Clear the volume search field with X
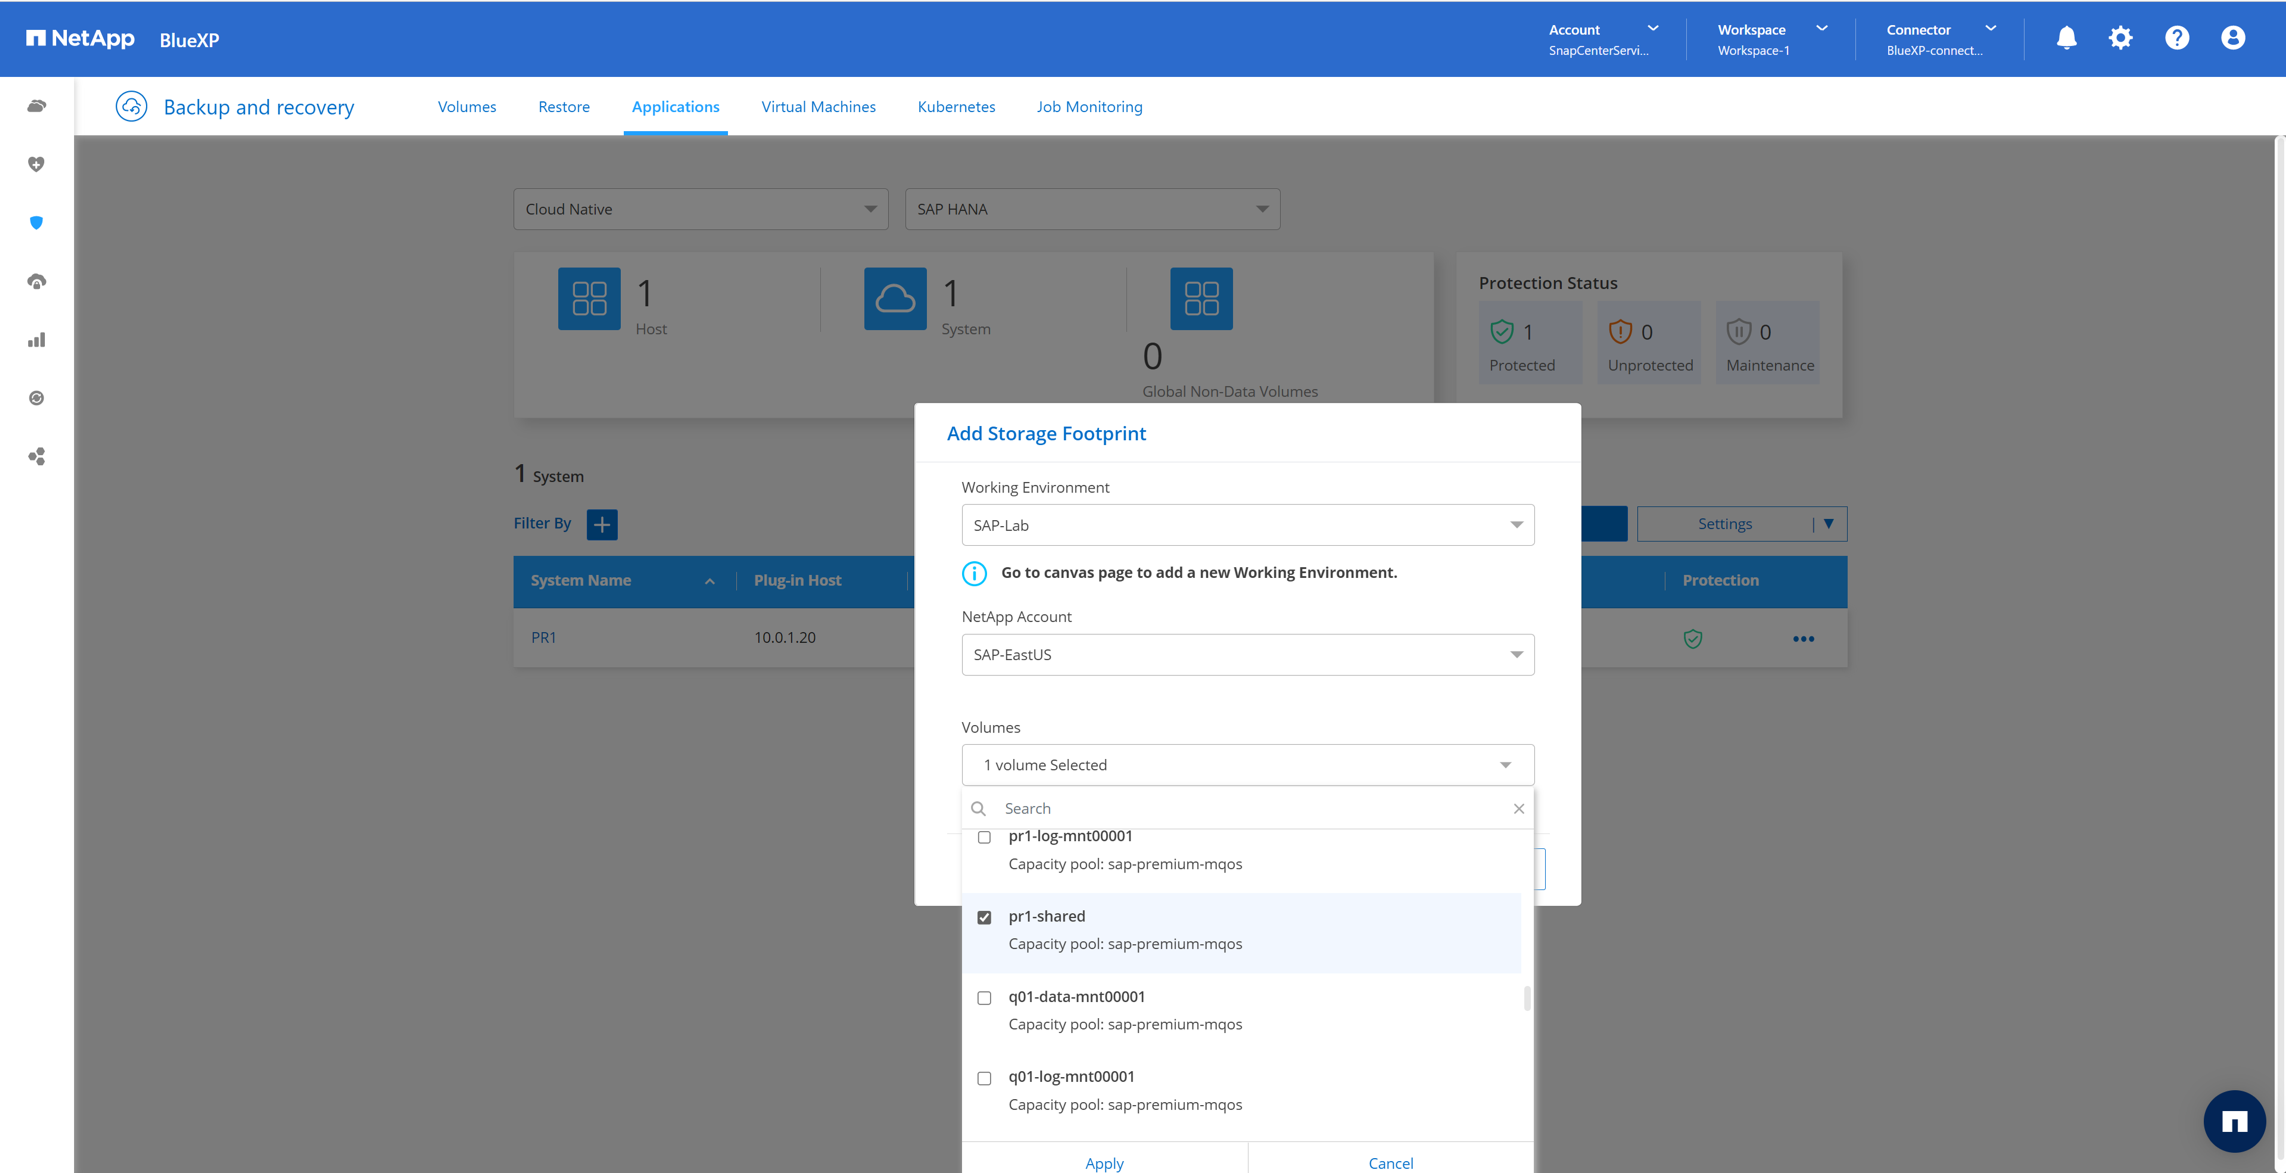 [1518, 809]
